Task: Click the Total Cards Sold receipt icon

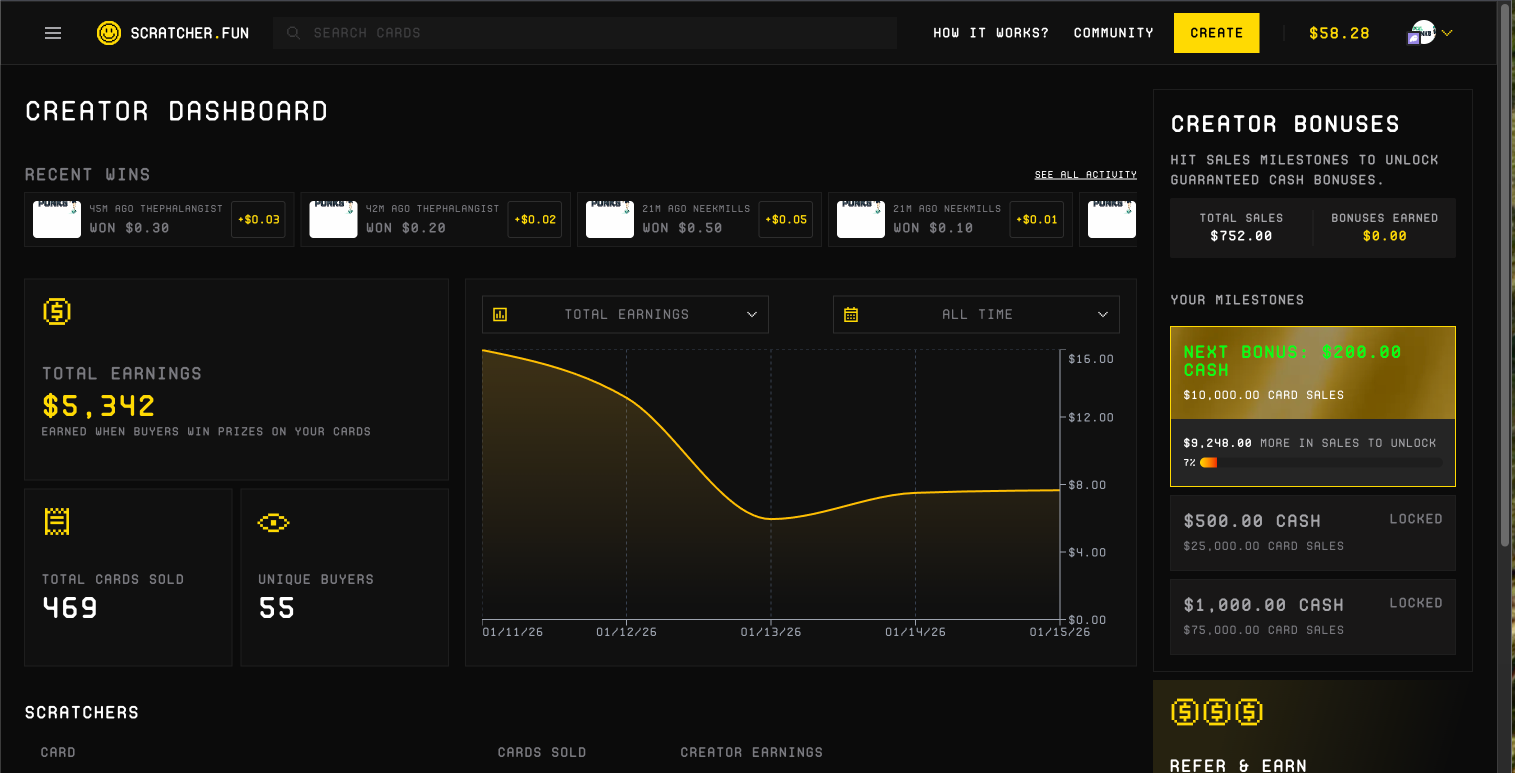Action: (57, 521)
